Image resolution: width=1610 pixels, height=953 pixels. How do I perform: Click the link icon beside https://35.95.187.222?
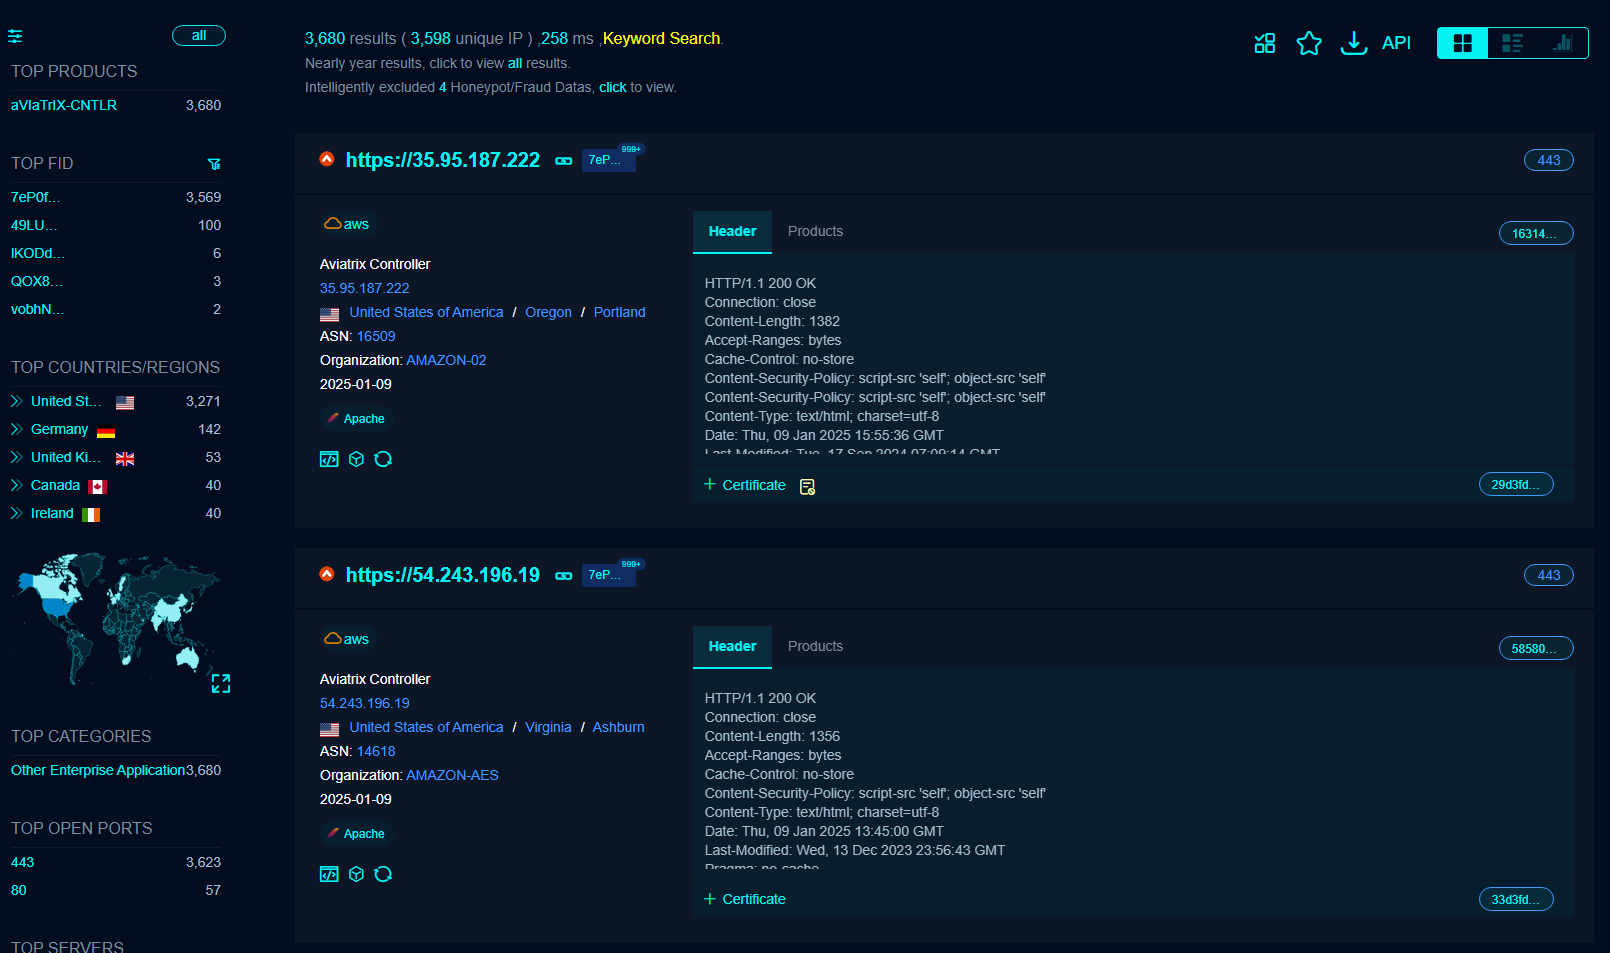tap(563, 160)
